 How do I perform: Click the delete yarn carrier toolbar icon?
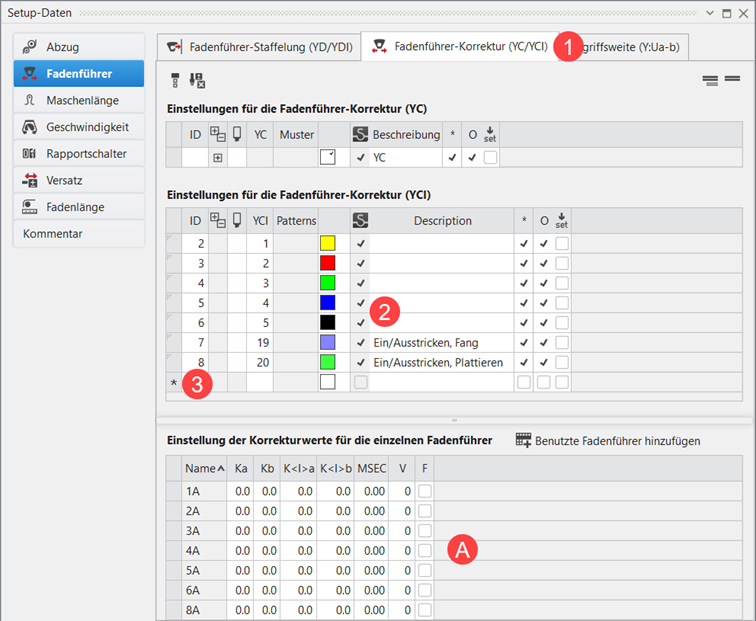click(197, 80)
